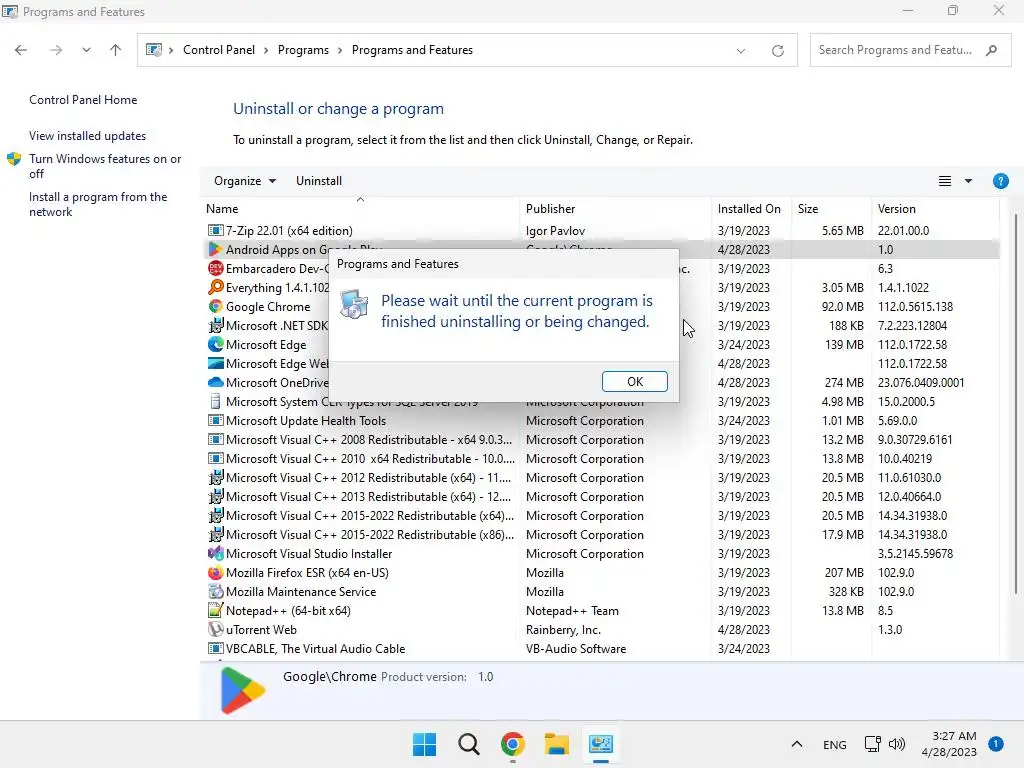Click the Notepad++ program icon
Image resolution: width=1024 pixels, height=768 pixels.
point(215,610)
